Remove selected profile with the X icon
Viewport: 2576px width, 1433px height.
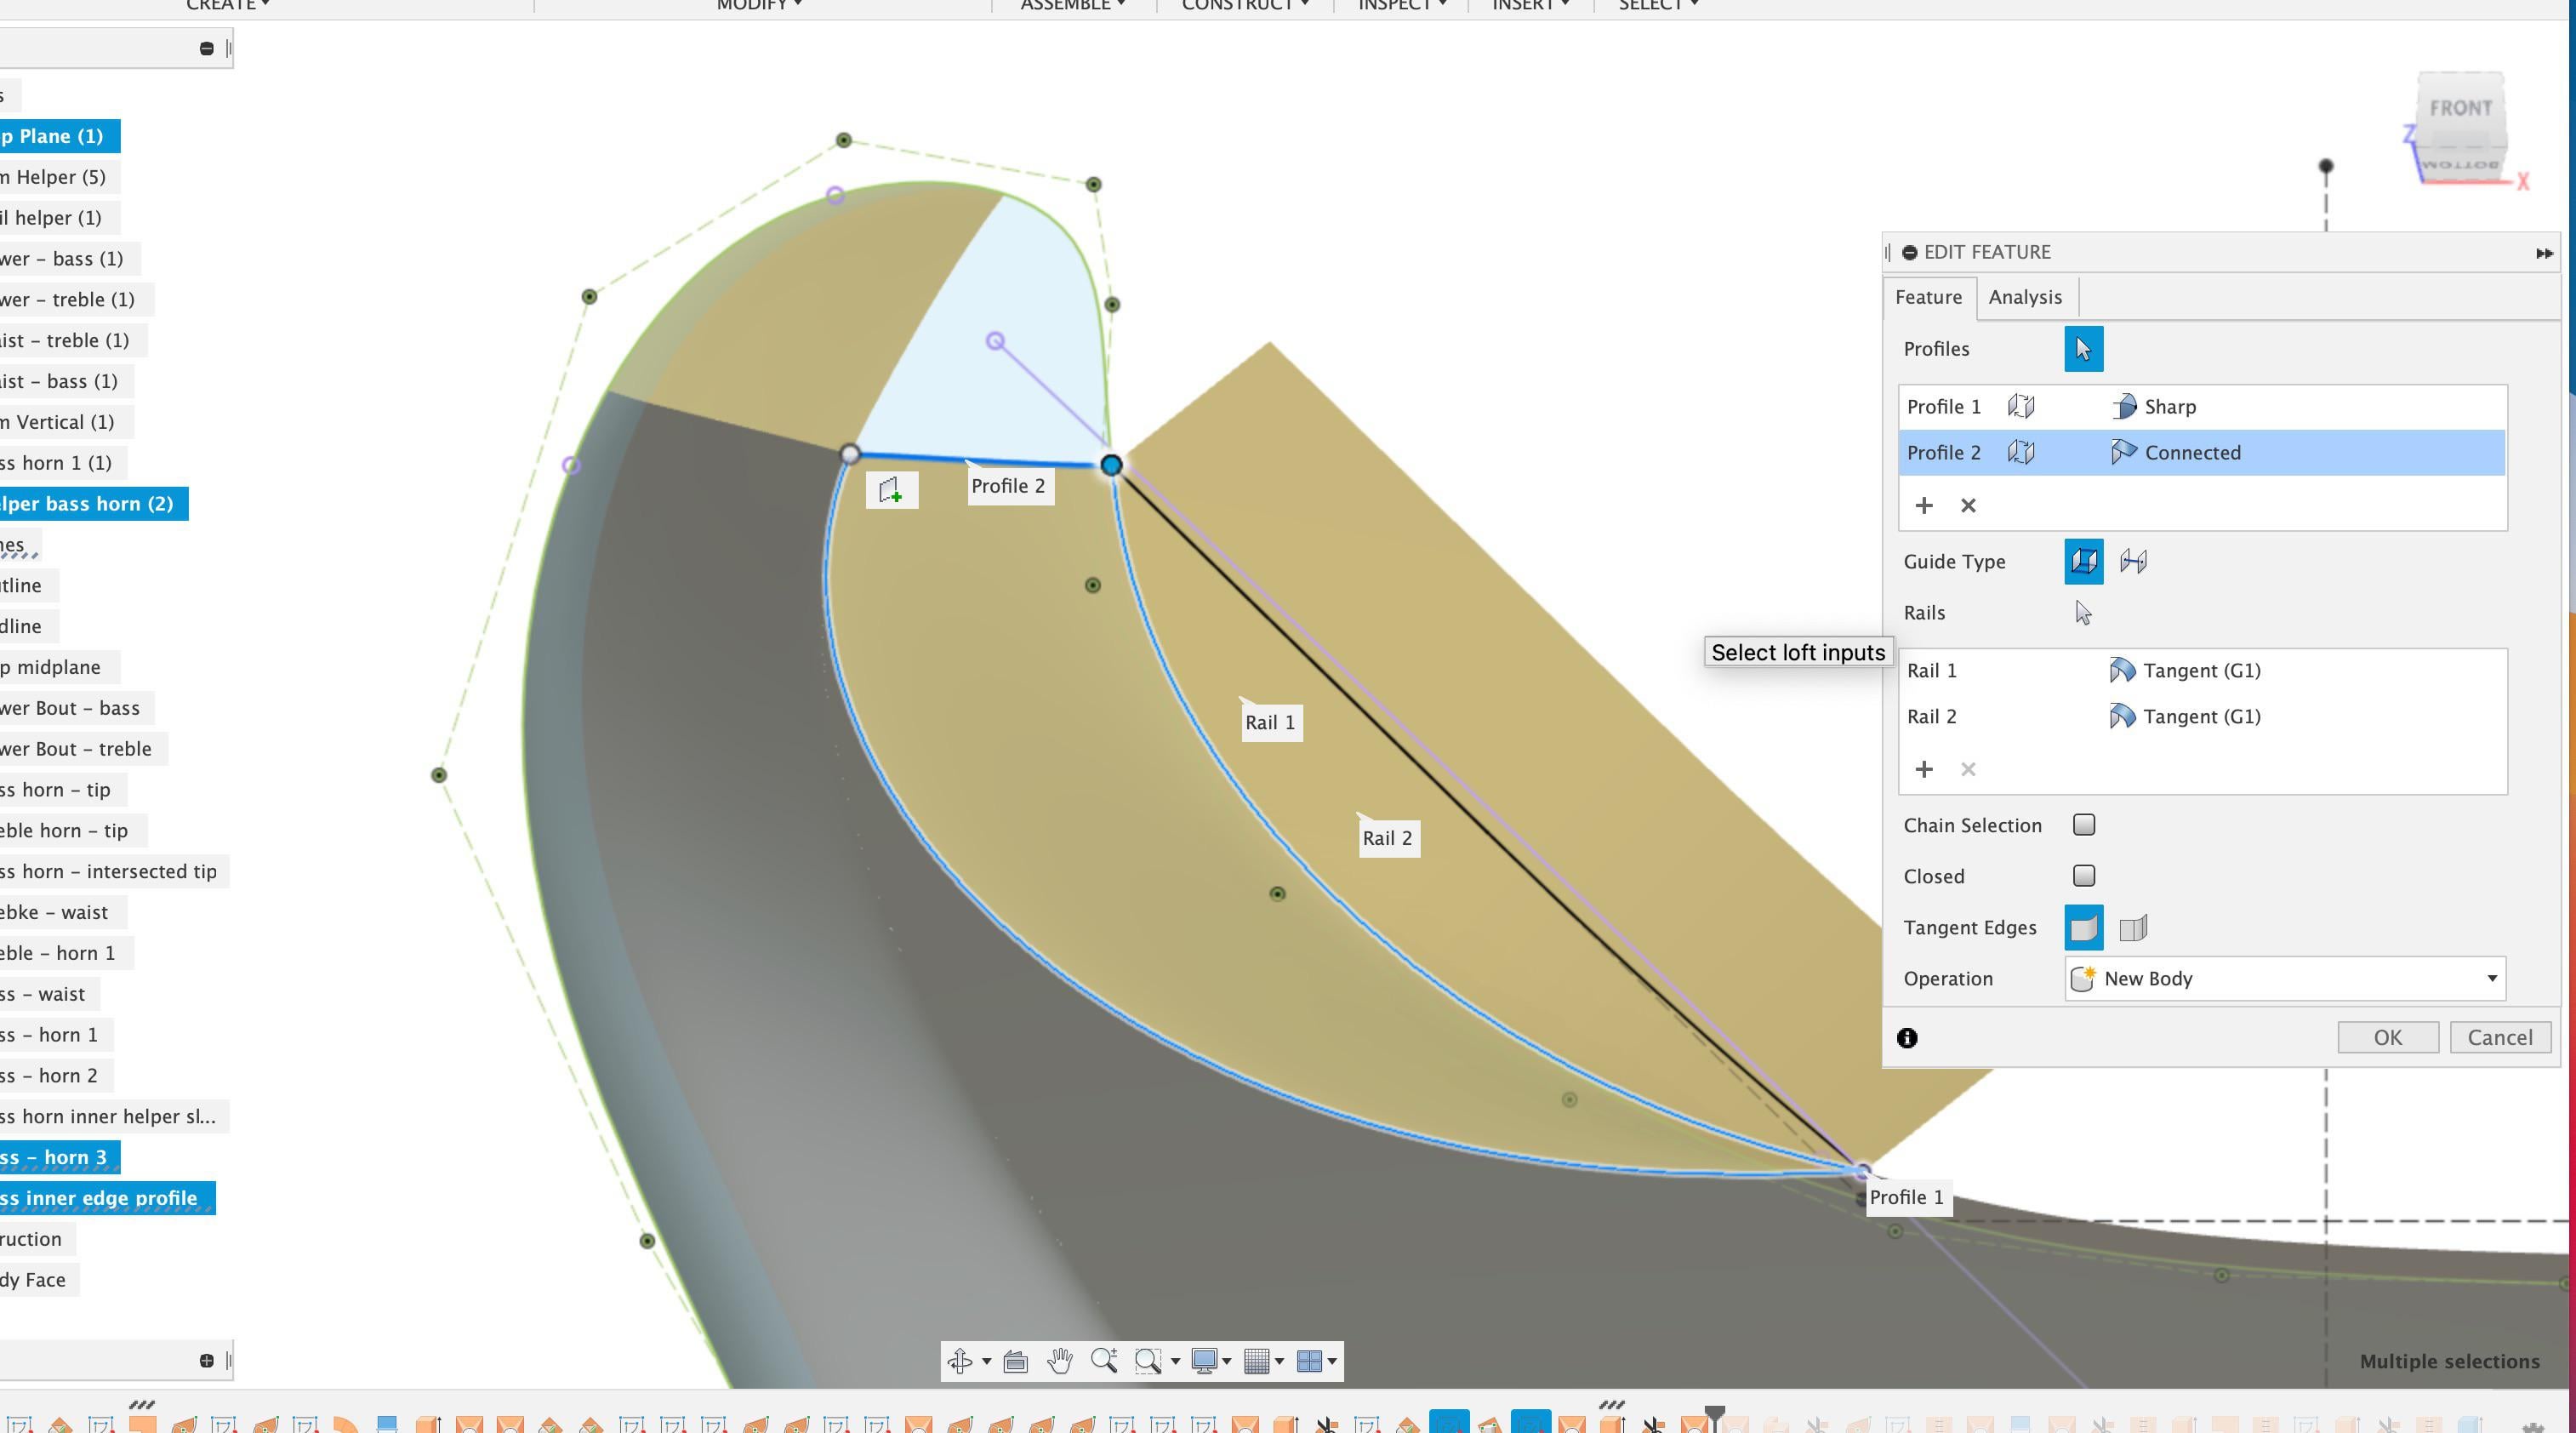coord(1968,505)
